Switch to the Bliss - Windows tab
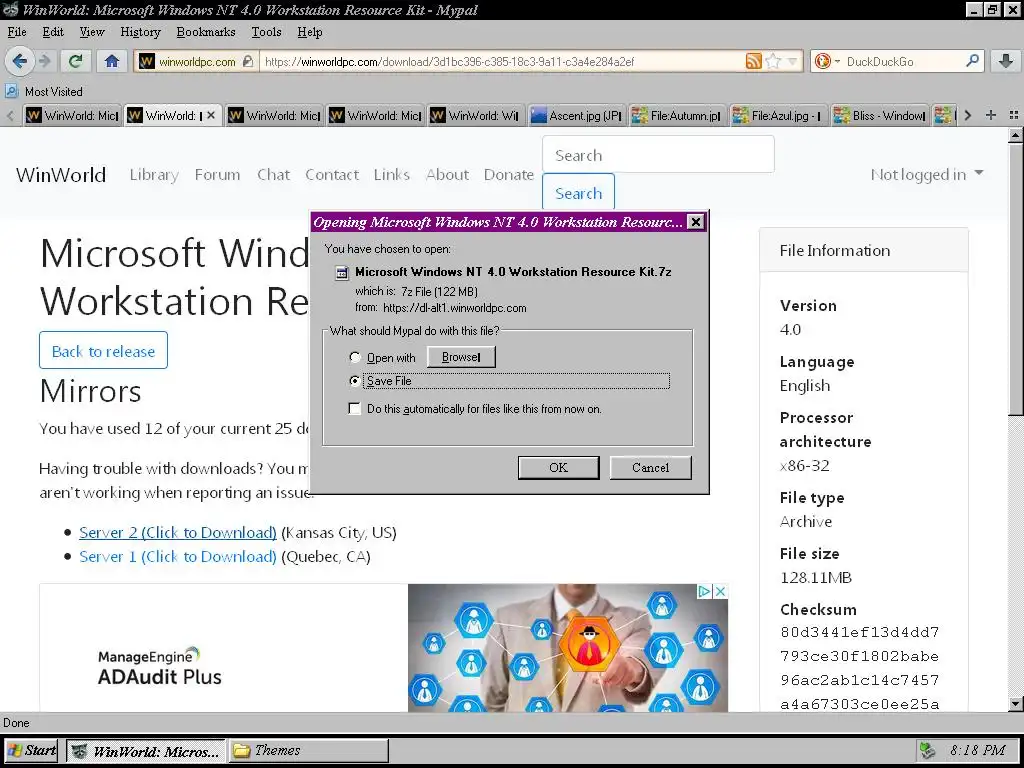 click(x=880, y=116)
